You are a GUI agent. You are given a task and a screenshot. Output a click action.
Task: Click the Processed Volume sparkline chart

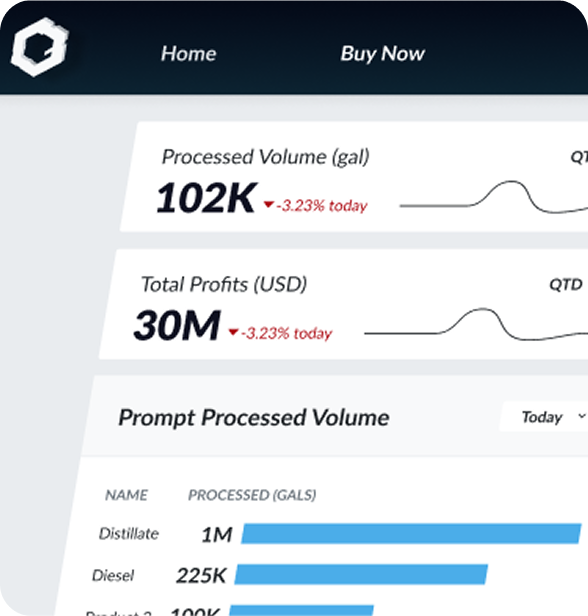point(494,197)
